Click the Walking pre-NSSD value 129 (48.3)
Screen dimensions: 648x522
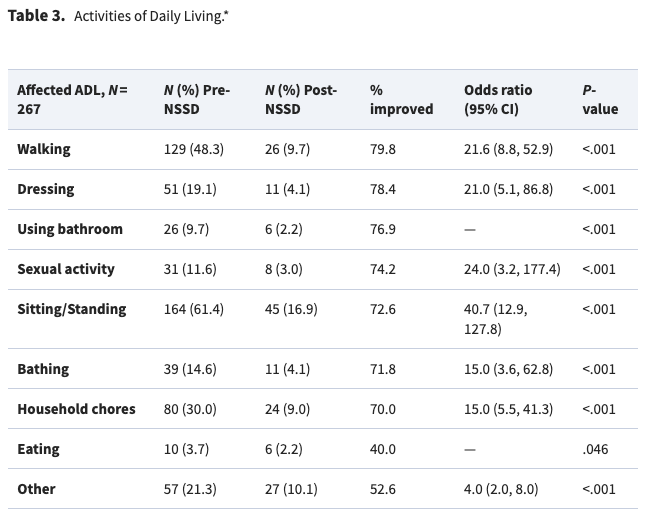[193, 149]
